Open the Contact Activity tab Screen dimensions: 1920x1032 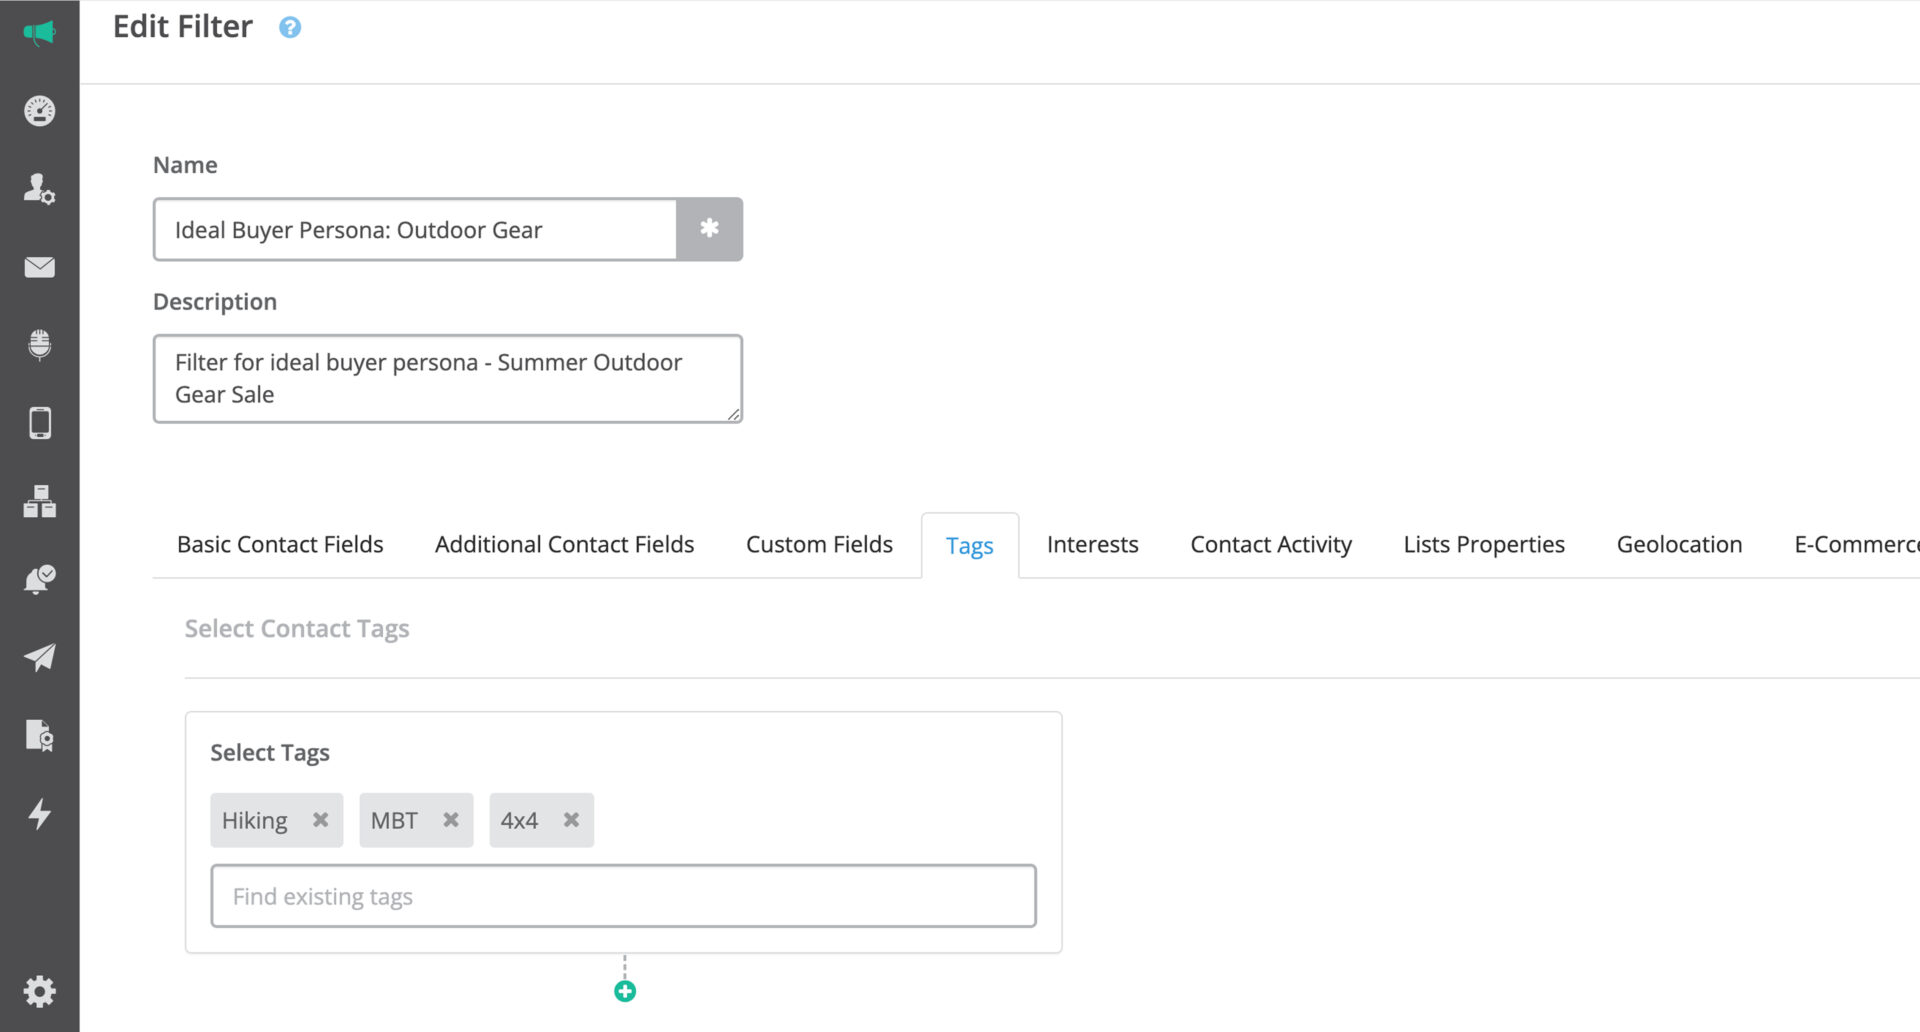point(1270,544)
